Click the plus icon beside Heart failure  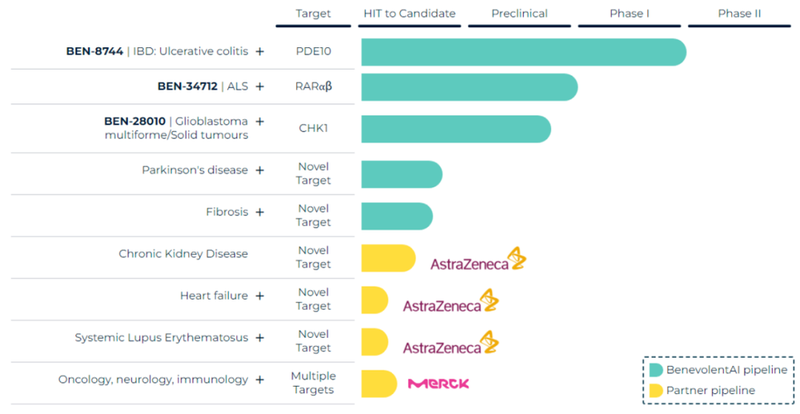260,296
